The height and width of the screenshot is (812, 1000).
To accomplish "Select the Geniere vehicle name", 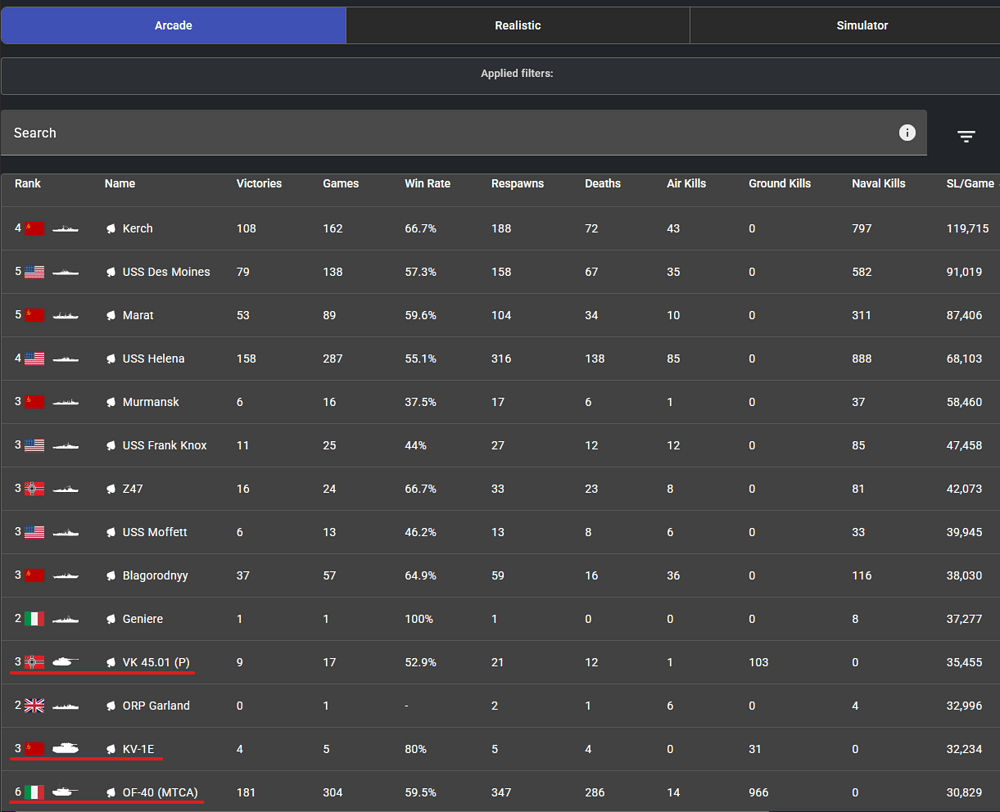I will (x=143, y=619).
